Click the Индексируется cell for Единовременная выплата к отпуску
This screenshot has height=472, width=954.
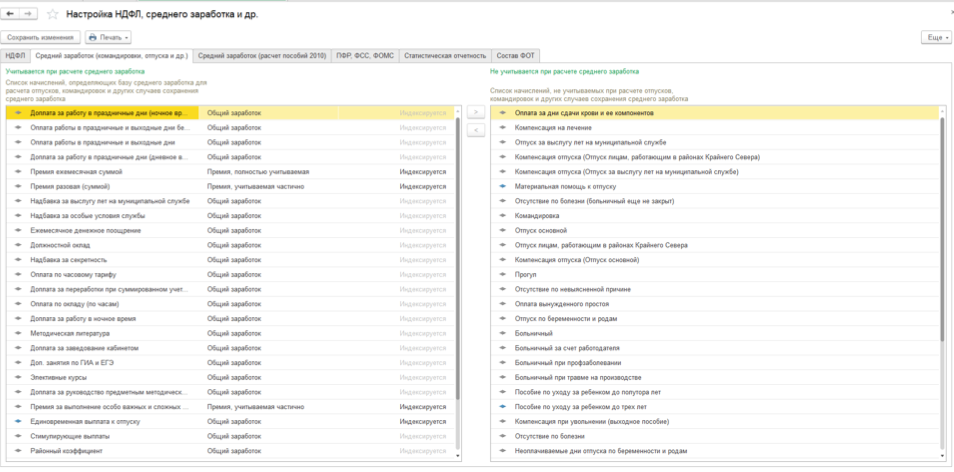(422, 422)
